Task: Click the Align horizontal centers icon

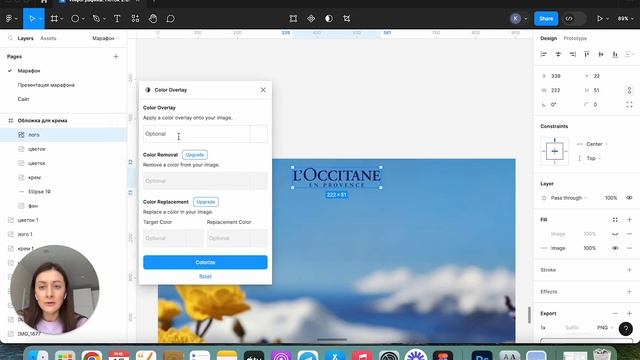Action: (558, 54)
